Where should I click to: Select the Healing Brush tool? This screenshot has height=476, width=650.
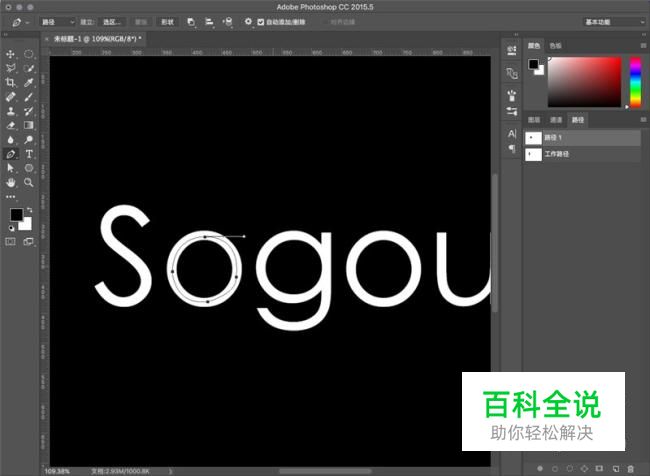[x=10, y=97]
